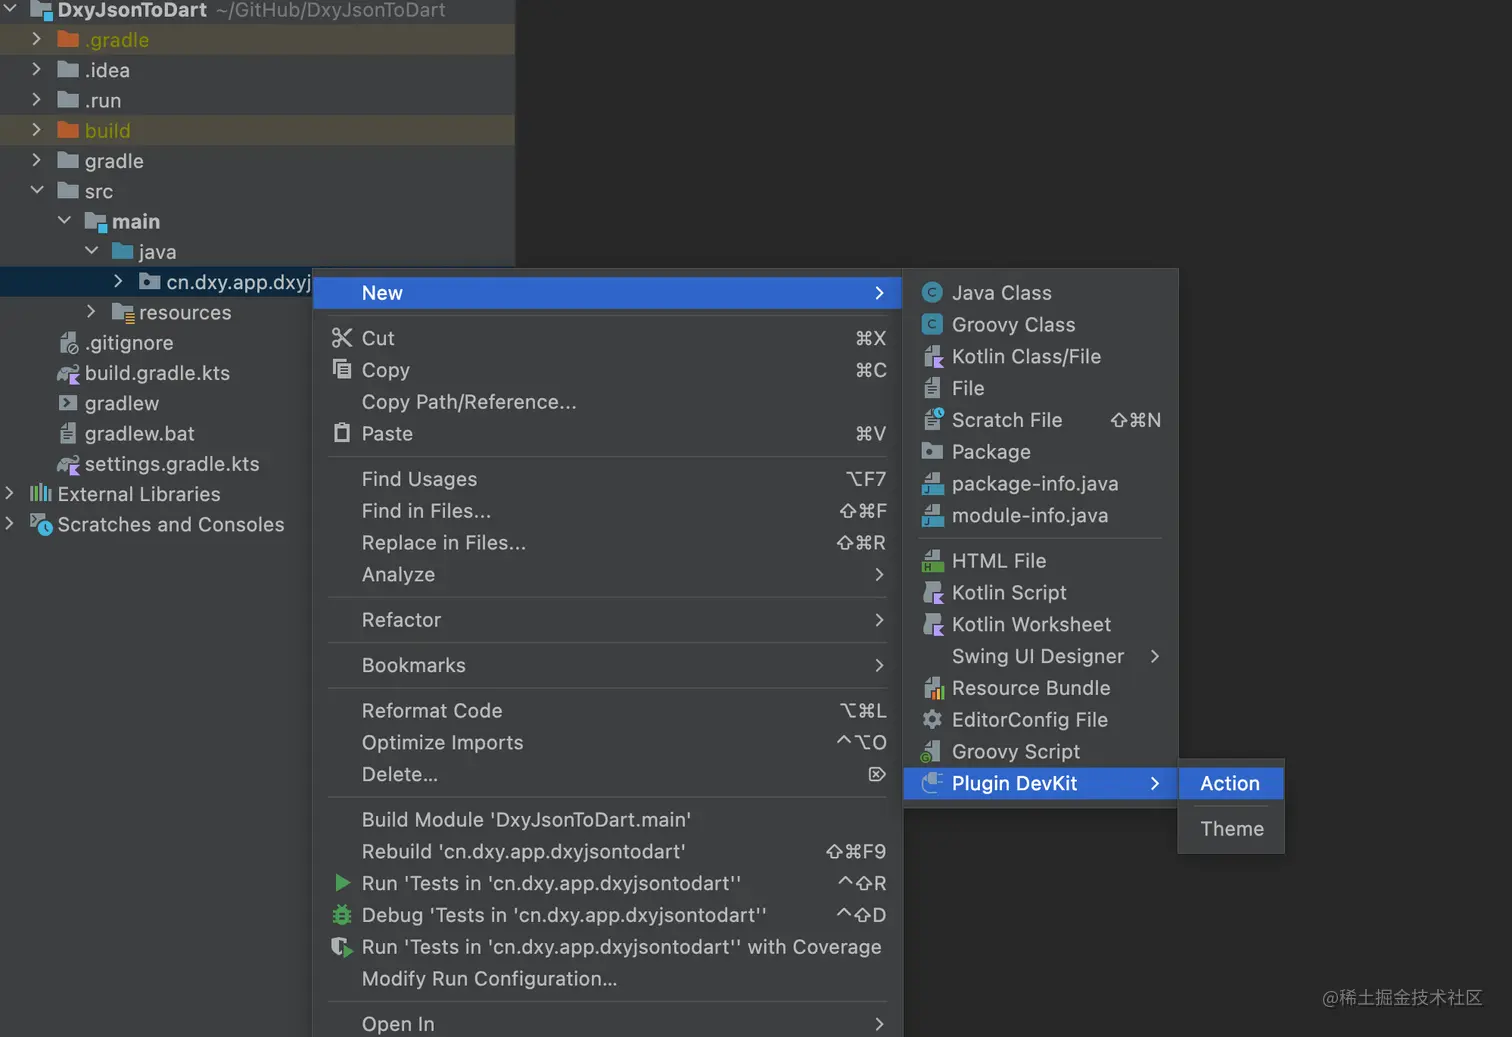Expand the .idea folder
Image resolution: width=1512 pixels, height=1037 pixels.
(x=36, y=70)
